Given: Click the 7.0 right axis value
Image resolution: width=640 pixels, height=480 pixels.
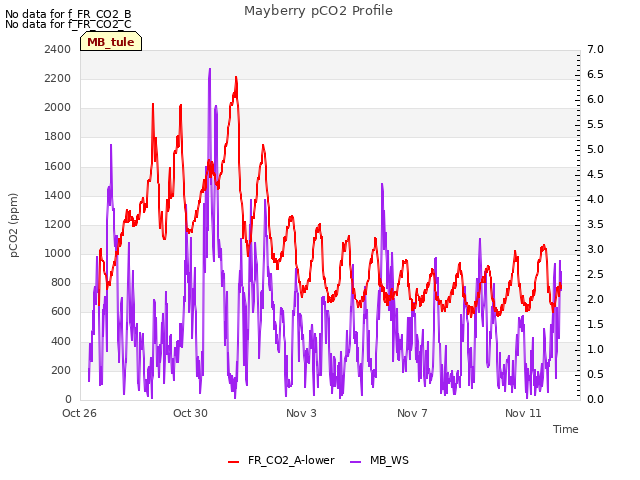Looking at the screenshot, I should (x=595, y=49).
